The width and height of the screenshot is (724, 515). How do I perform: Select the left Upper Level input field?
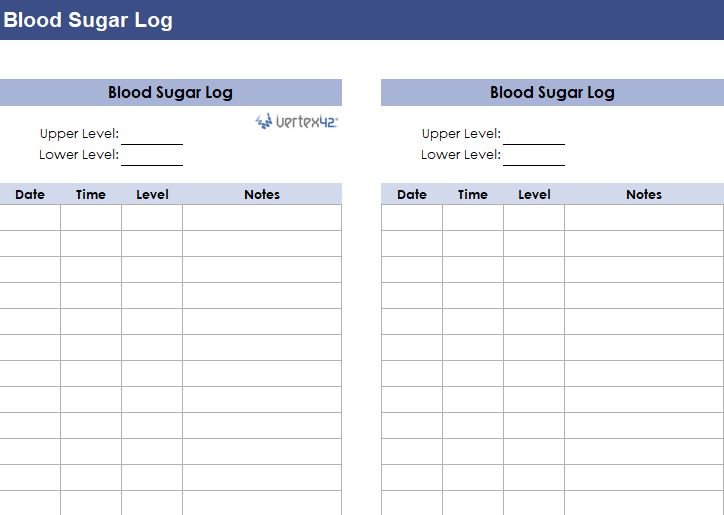click(x=152, y=134)
